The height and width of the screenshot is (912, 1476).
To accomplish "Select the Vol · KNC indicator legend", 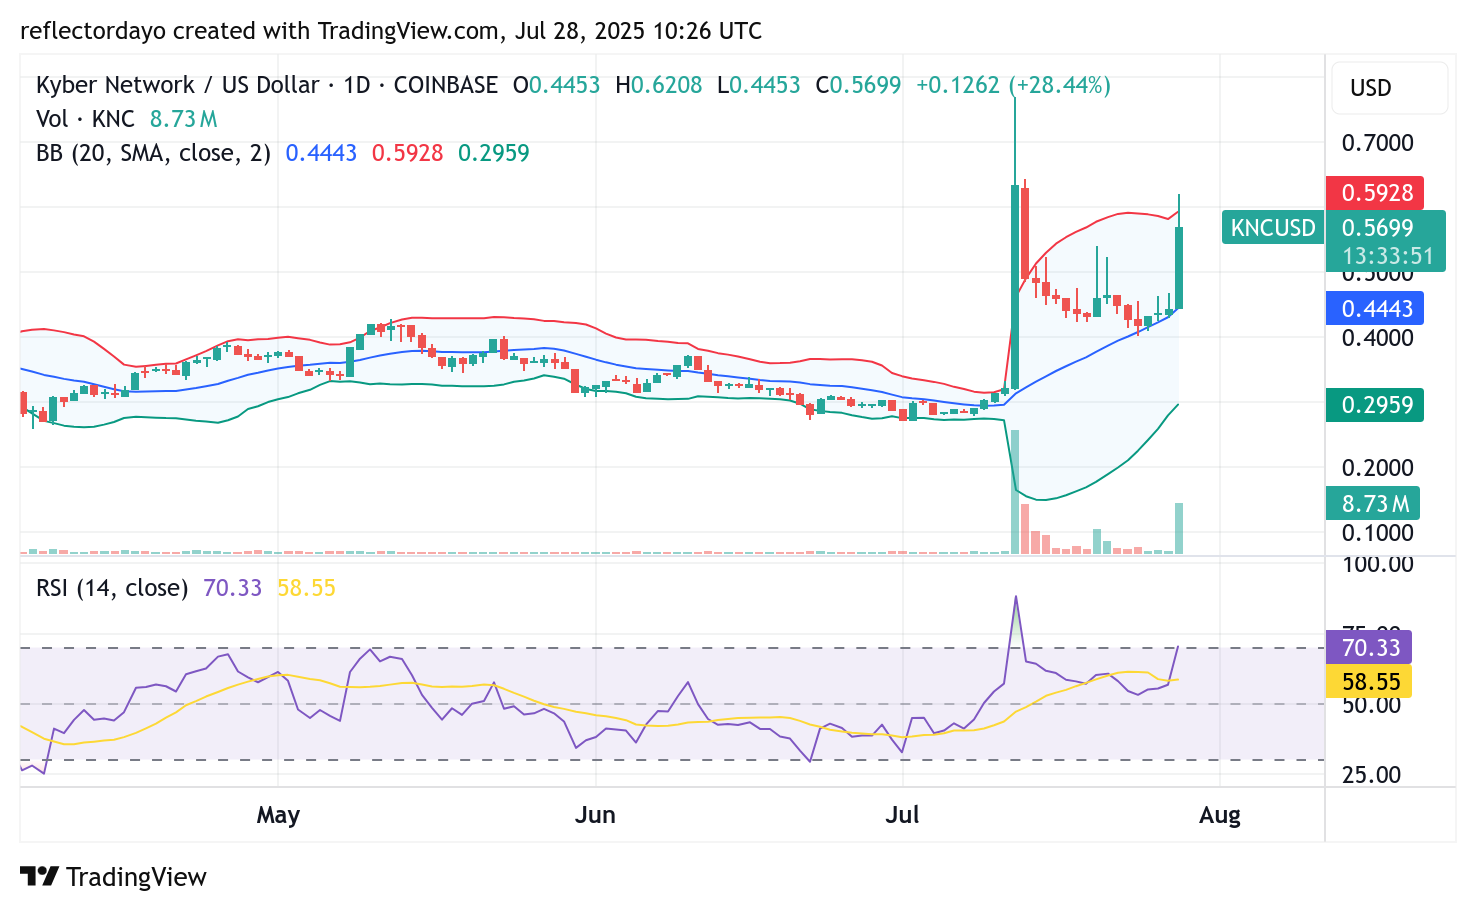I will click(85, 119).
